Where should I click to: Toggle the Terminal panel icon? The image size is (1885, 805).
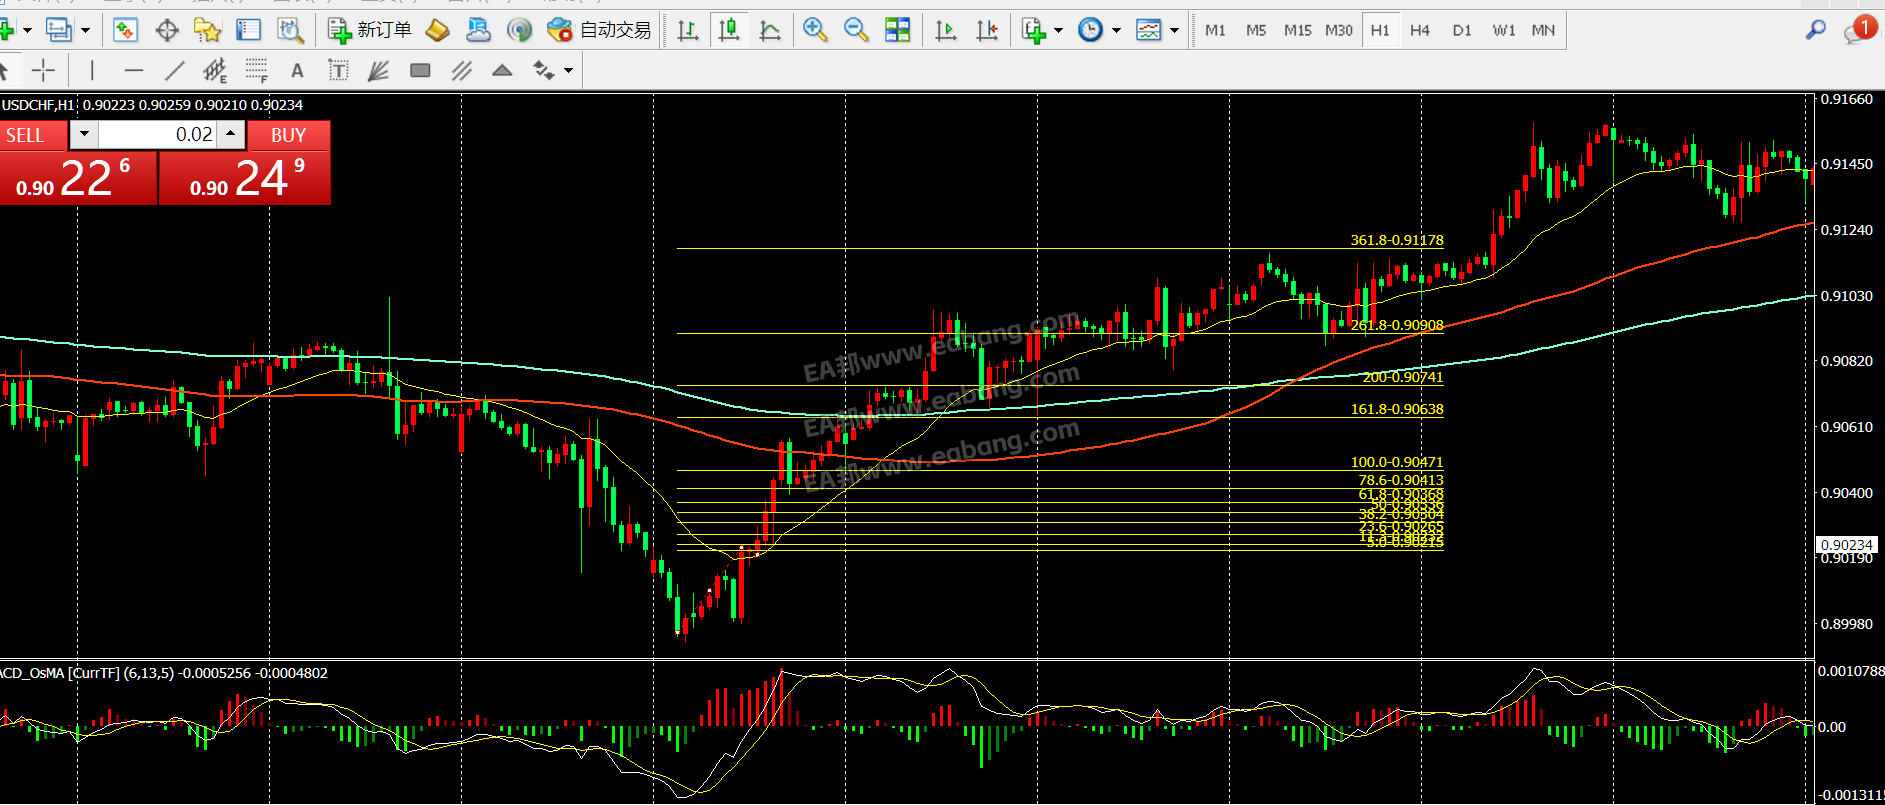pyautogui.click(x=248, y=30)
